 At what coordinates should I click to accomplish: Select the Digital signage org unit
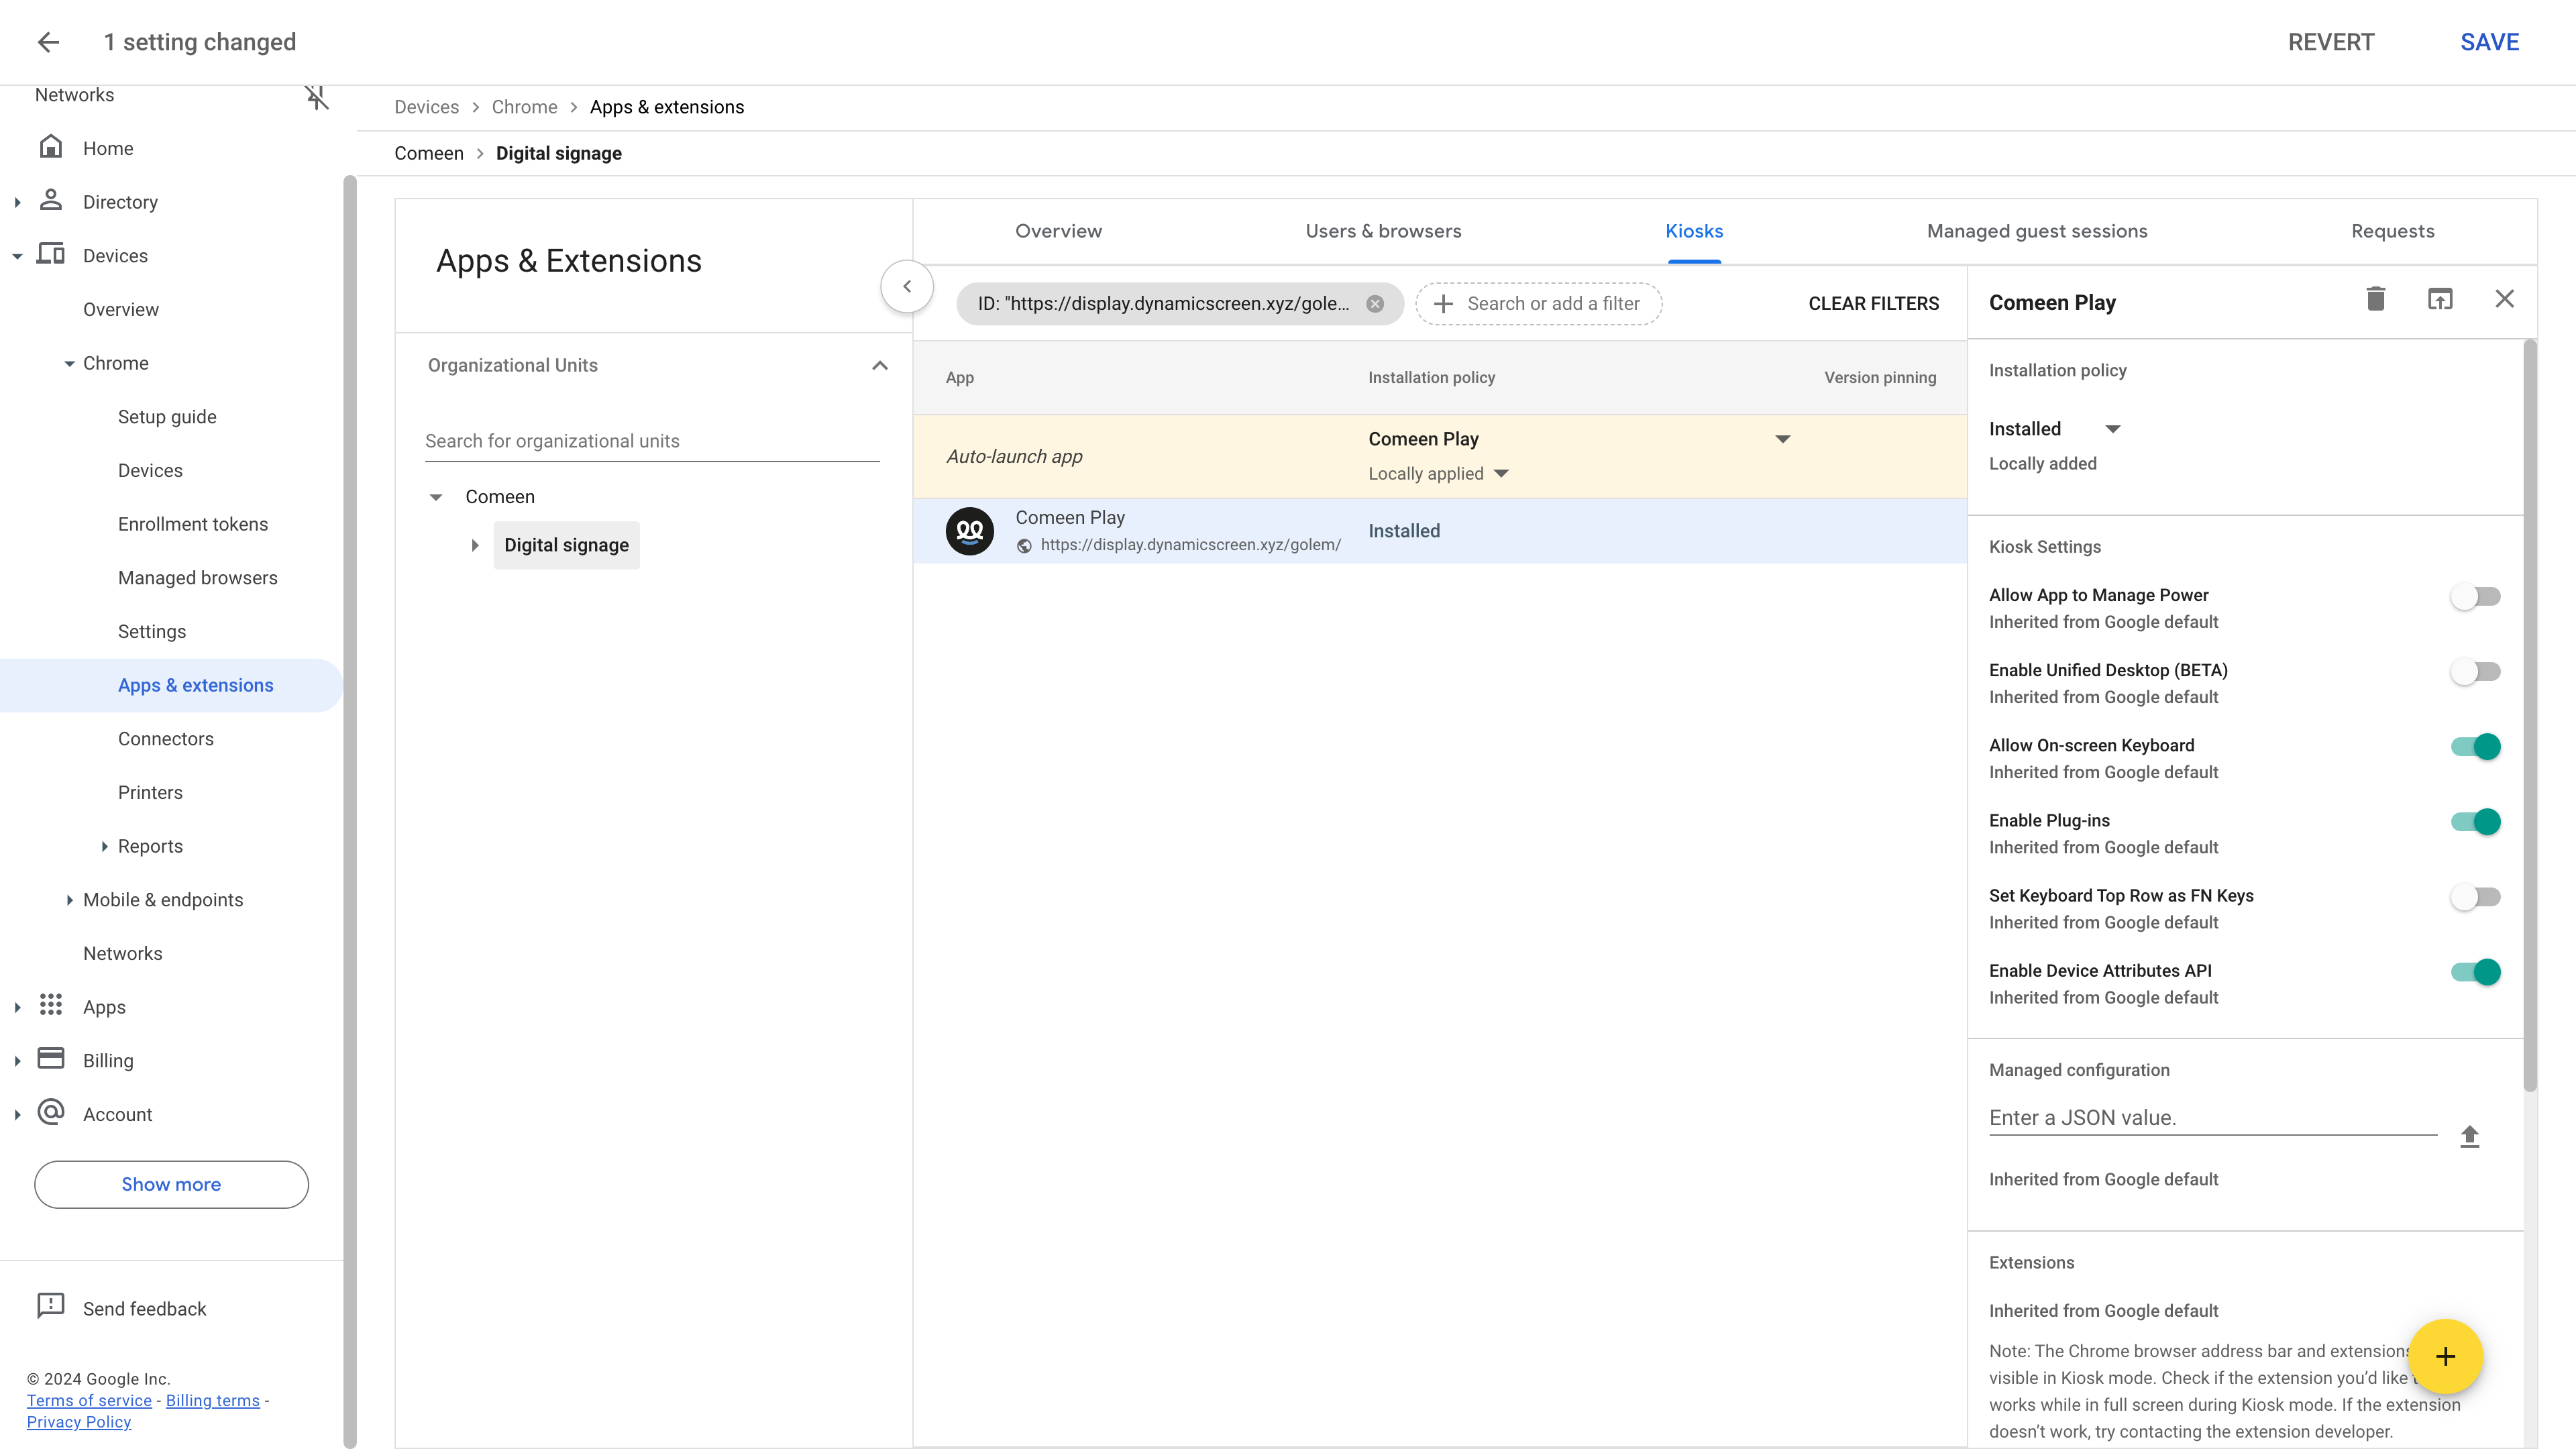[x=566, y=545]
